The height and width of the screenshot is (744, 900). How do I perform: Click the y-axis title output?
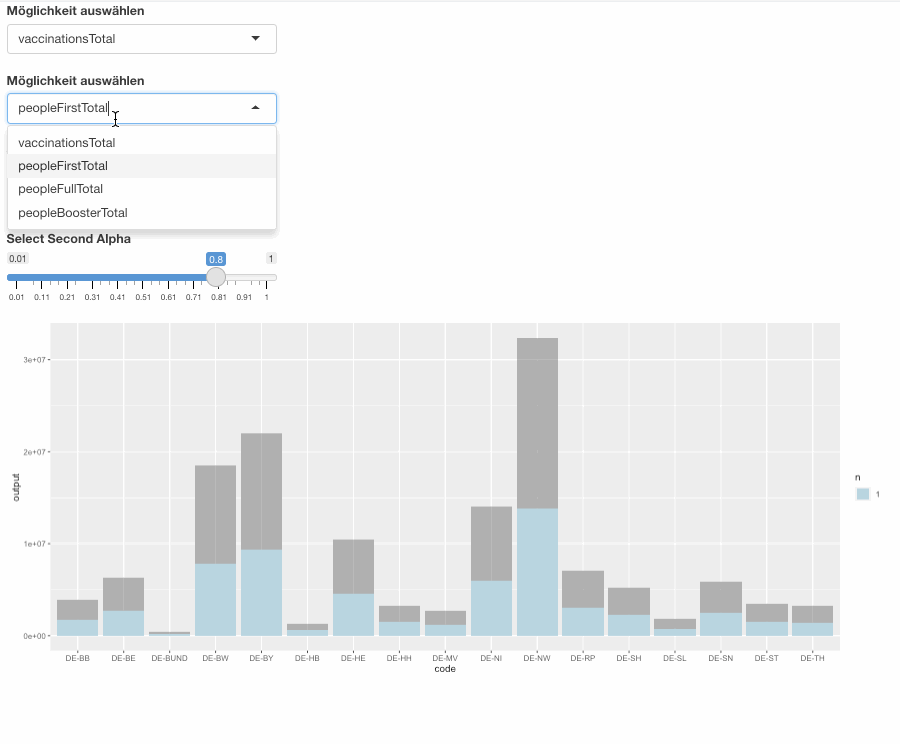(x=16, y=487)
